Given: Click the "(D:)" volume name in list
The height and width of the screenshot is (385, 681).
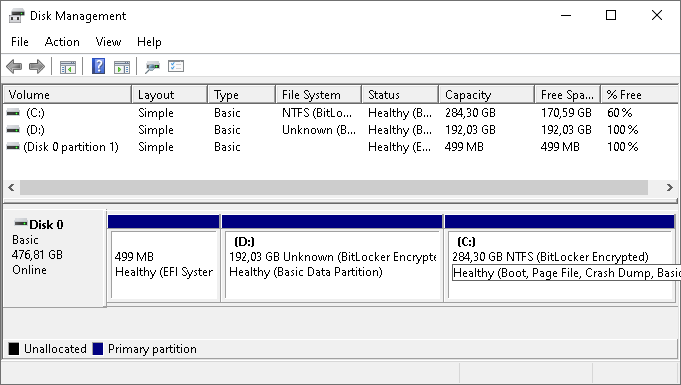Looking at the screenshot, I should pyautogui.click(x=35, y=130).
